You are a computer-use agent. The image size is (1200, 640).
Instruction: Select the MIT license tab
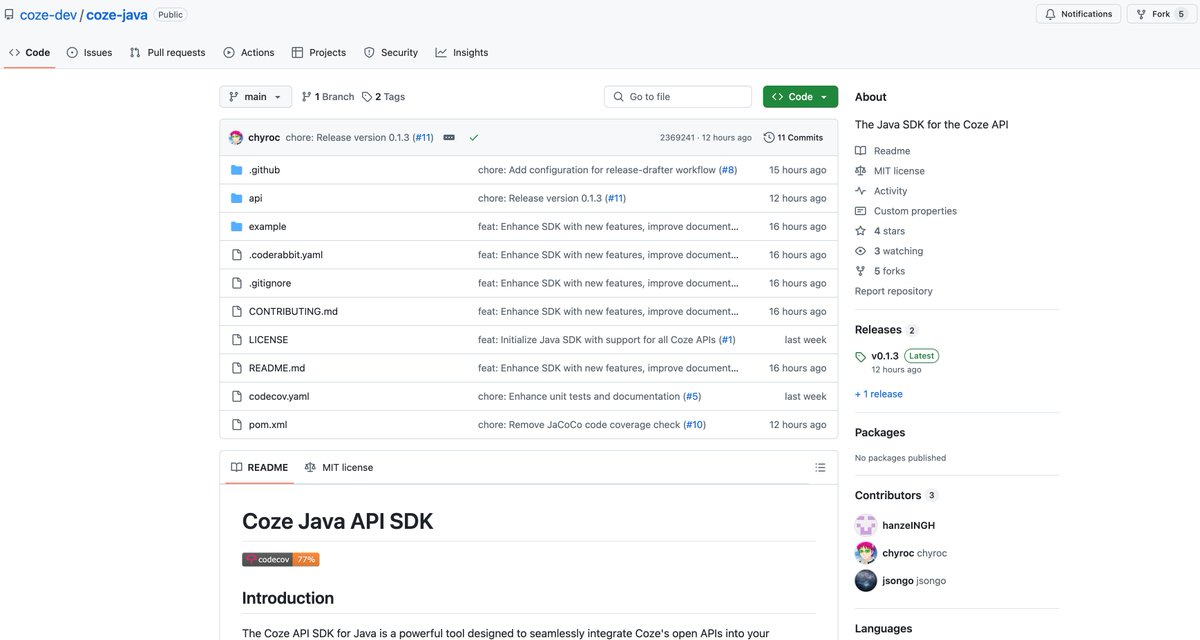[339, 467]
